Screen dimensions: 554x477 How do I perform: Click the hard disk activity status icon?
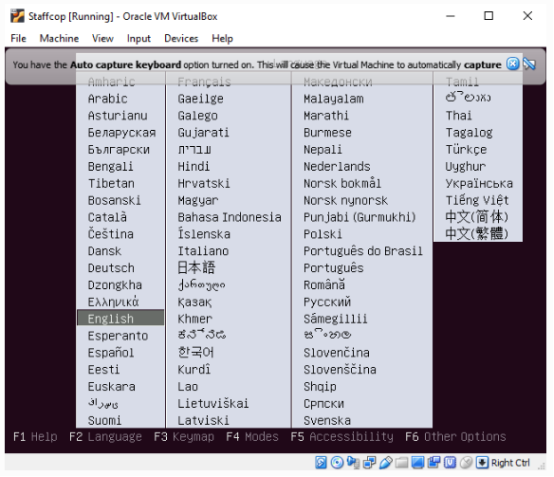point(321,463)
